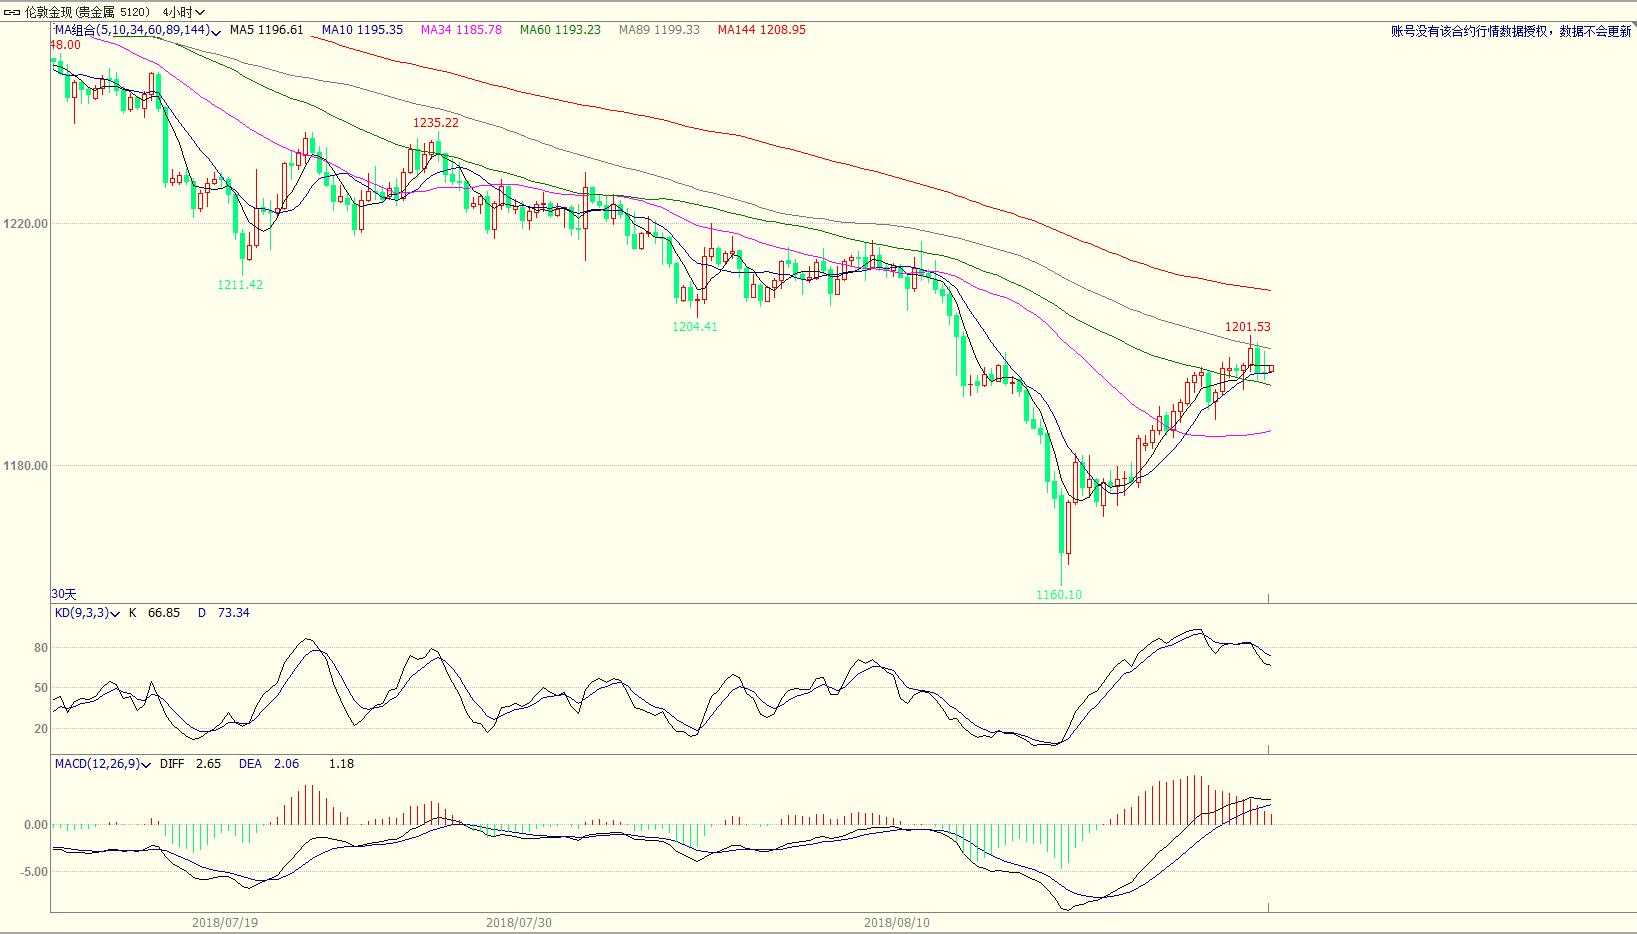The height and width of the screenshot is (934, 1637).
Task: Click the 30天 range label
Action: (64, 594)
